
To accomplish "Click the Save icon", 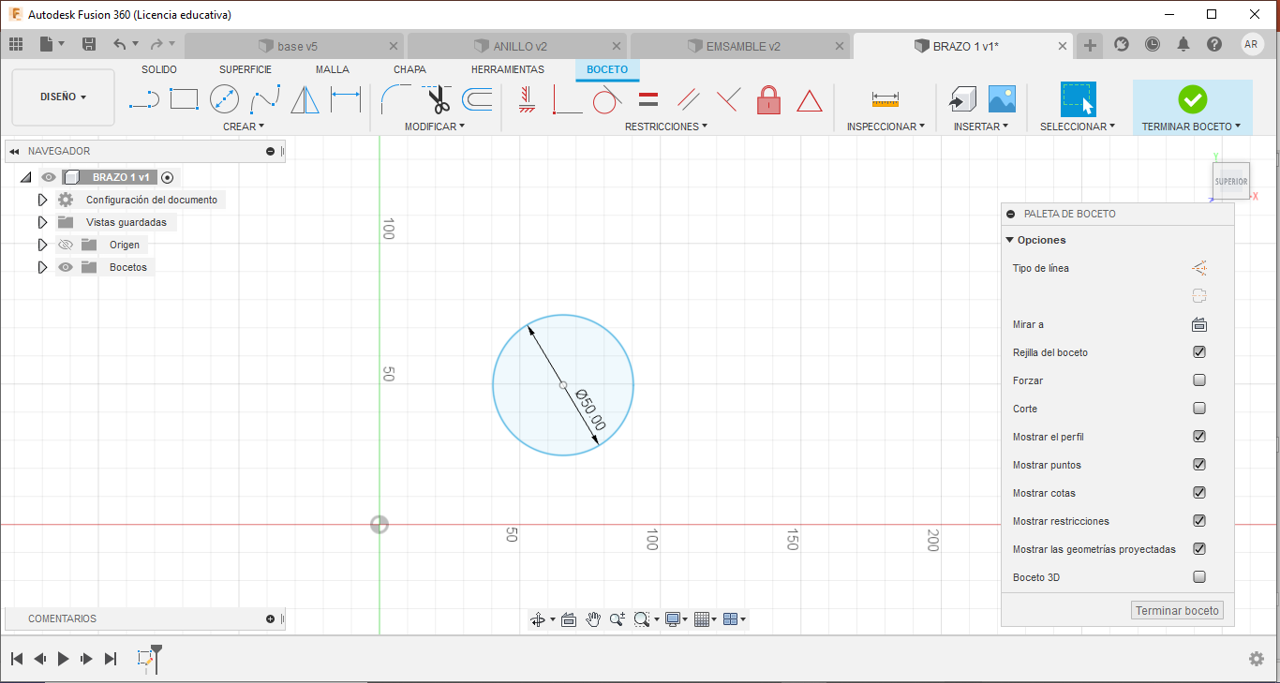I will coord(89,44).
